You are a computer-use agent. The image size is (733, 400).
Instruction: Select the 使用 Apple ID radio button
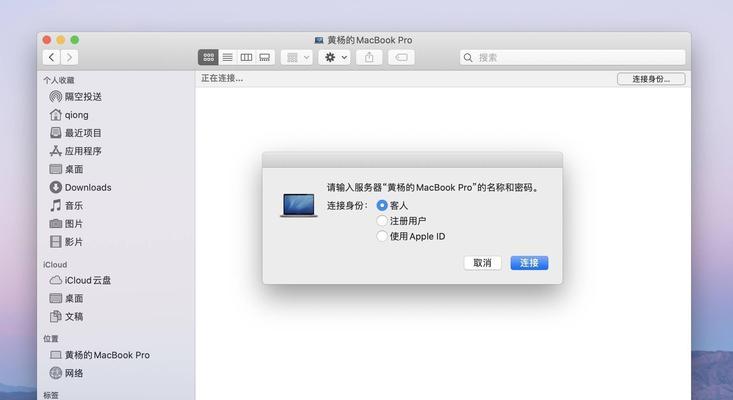pyautogui.click(x=382, y=236)
